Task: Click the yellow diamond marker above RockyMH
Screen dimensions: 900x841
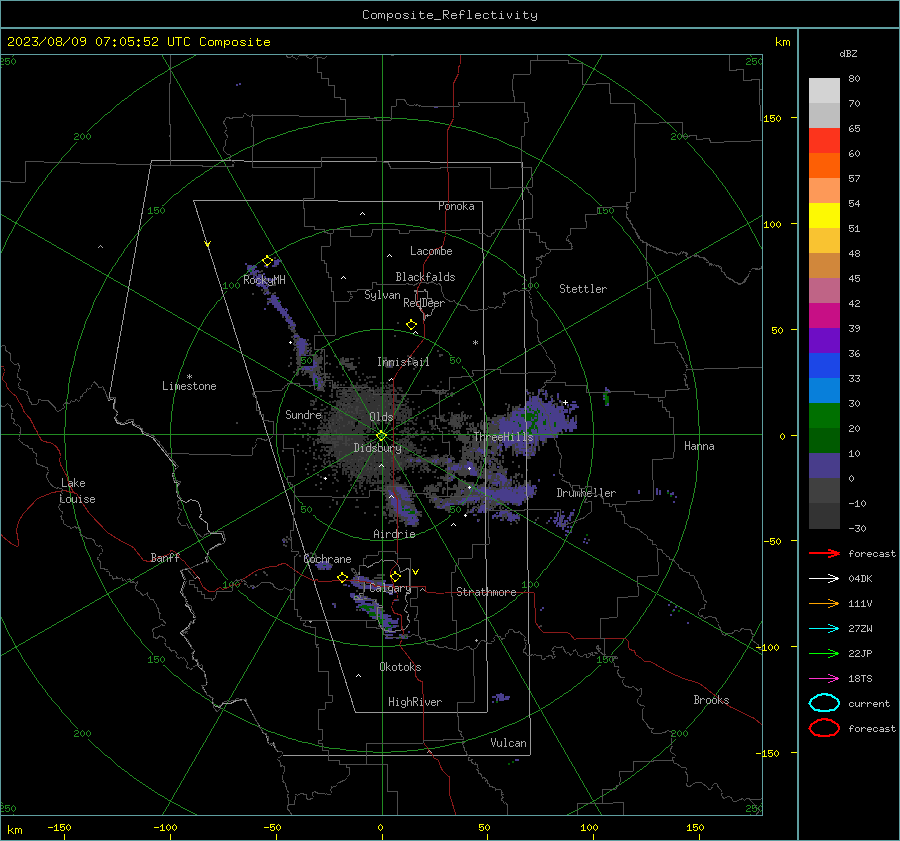Action: pyautogui.click(x=267, y=261)
